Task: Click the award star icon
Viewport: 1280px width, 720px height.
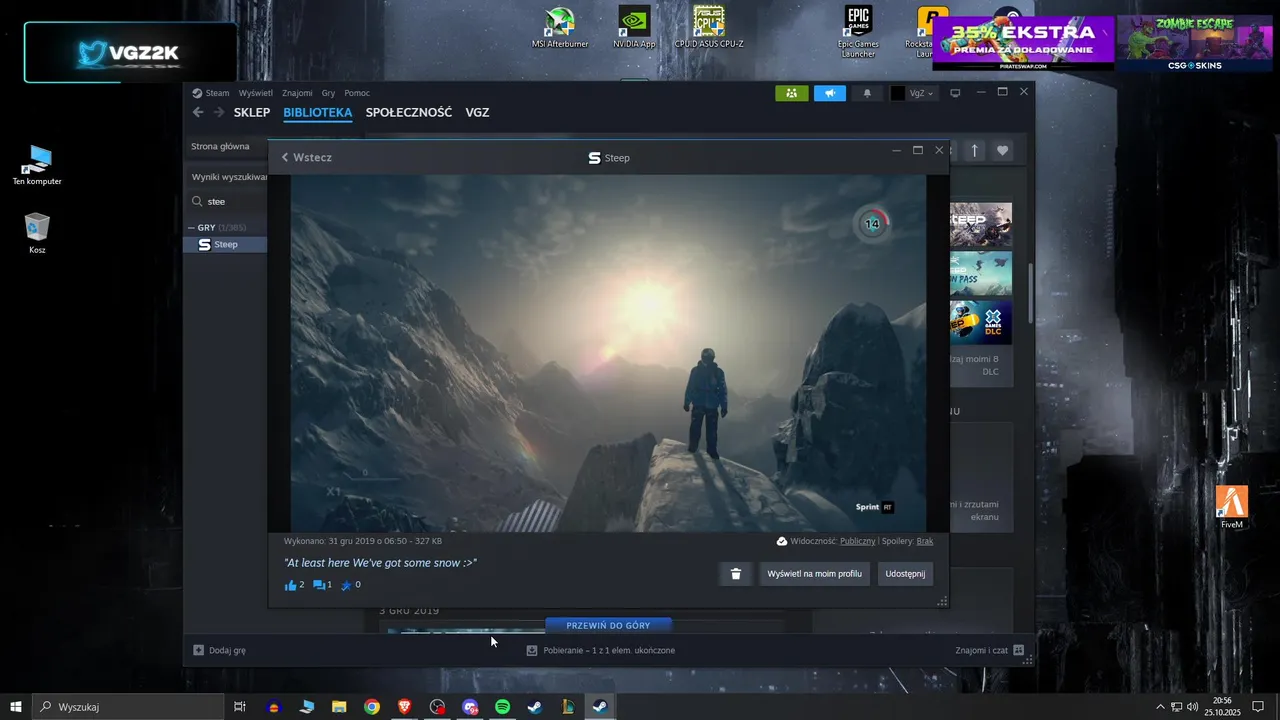Action: [346, 585]
